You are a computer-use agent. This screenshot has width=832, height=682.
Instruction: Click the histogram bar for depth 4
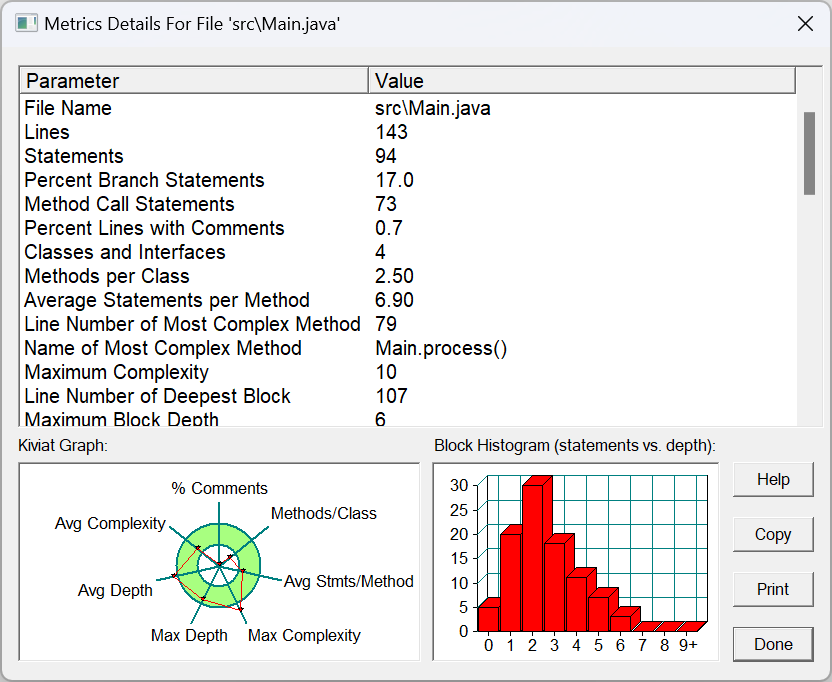(x=577, y=603)
